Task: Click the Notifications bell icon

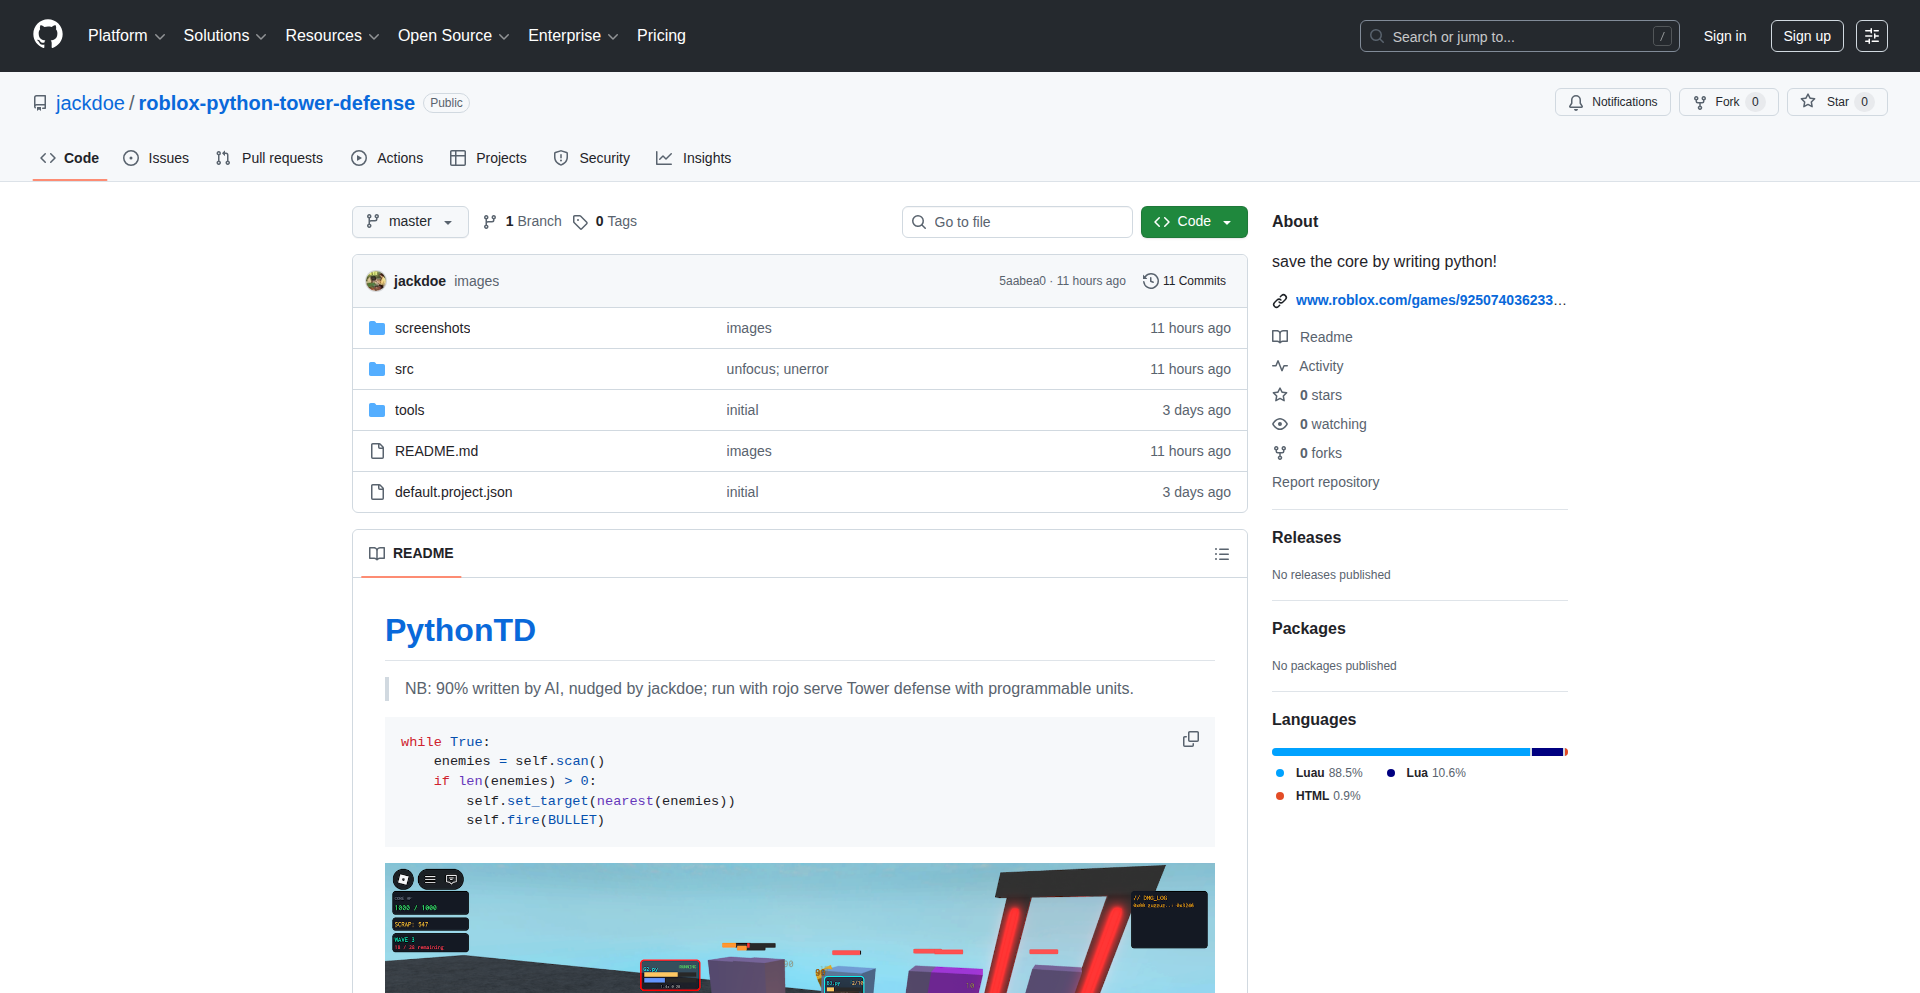Action: (1575, 102)
